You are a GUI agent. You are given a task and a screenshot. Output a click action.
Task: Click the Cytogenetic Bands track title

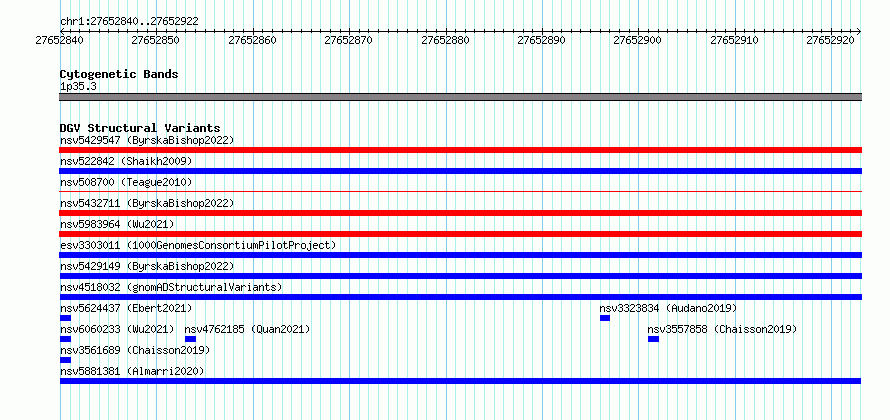tap(119, 74)
